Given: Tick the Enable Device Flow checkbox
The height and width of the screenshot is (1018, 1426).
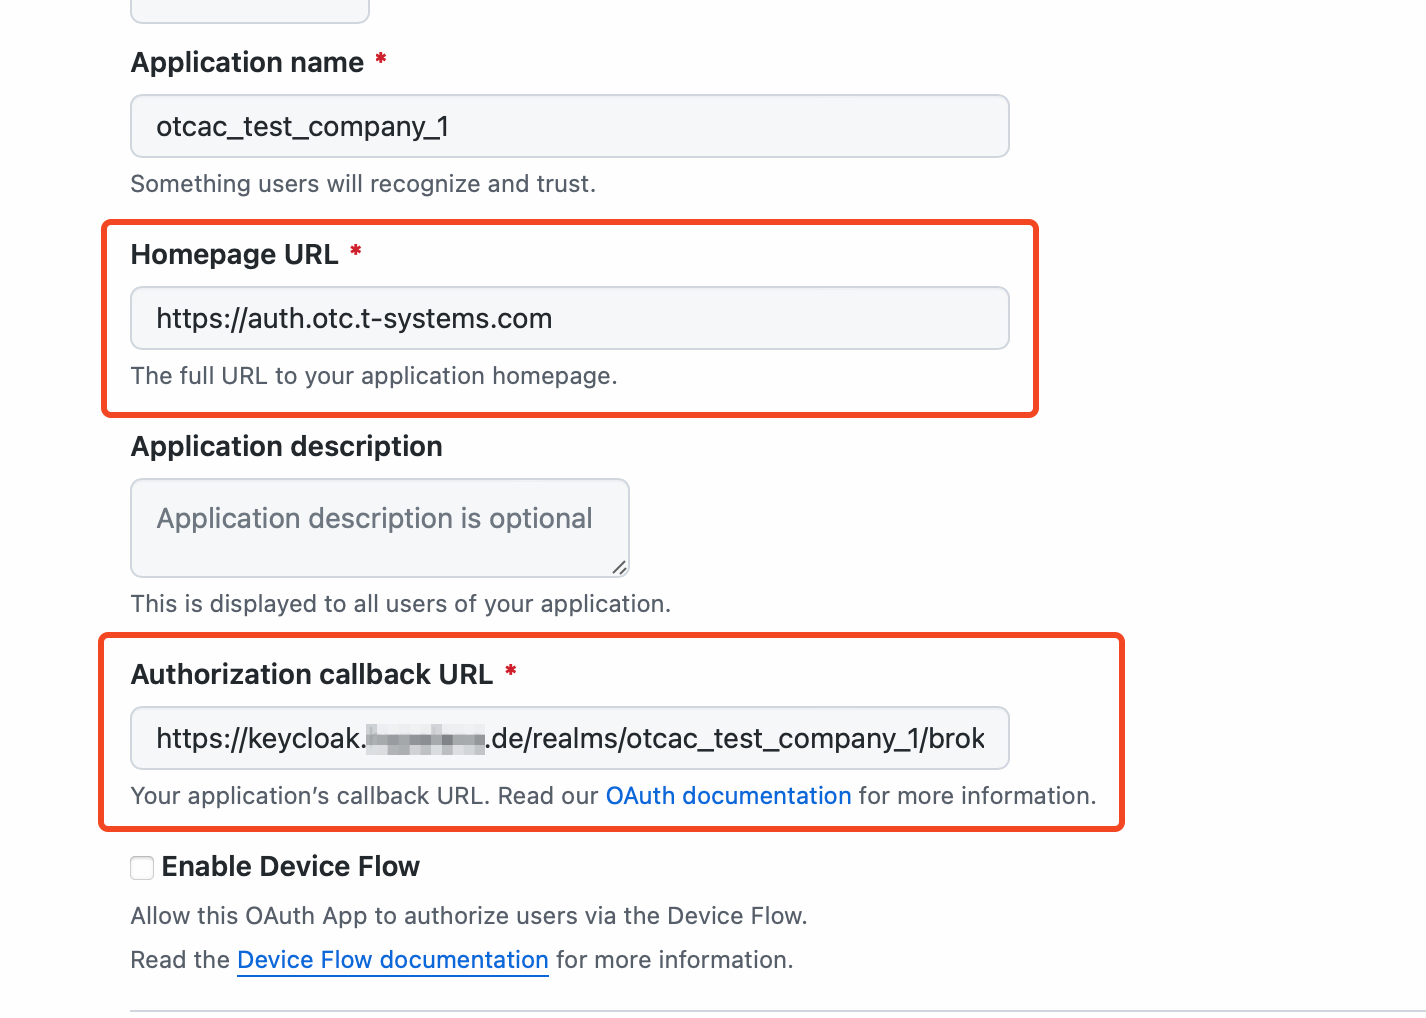Looking at the screenshot, I should [x=142, y=867].
